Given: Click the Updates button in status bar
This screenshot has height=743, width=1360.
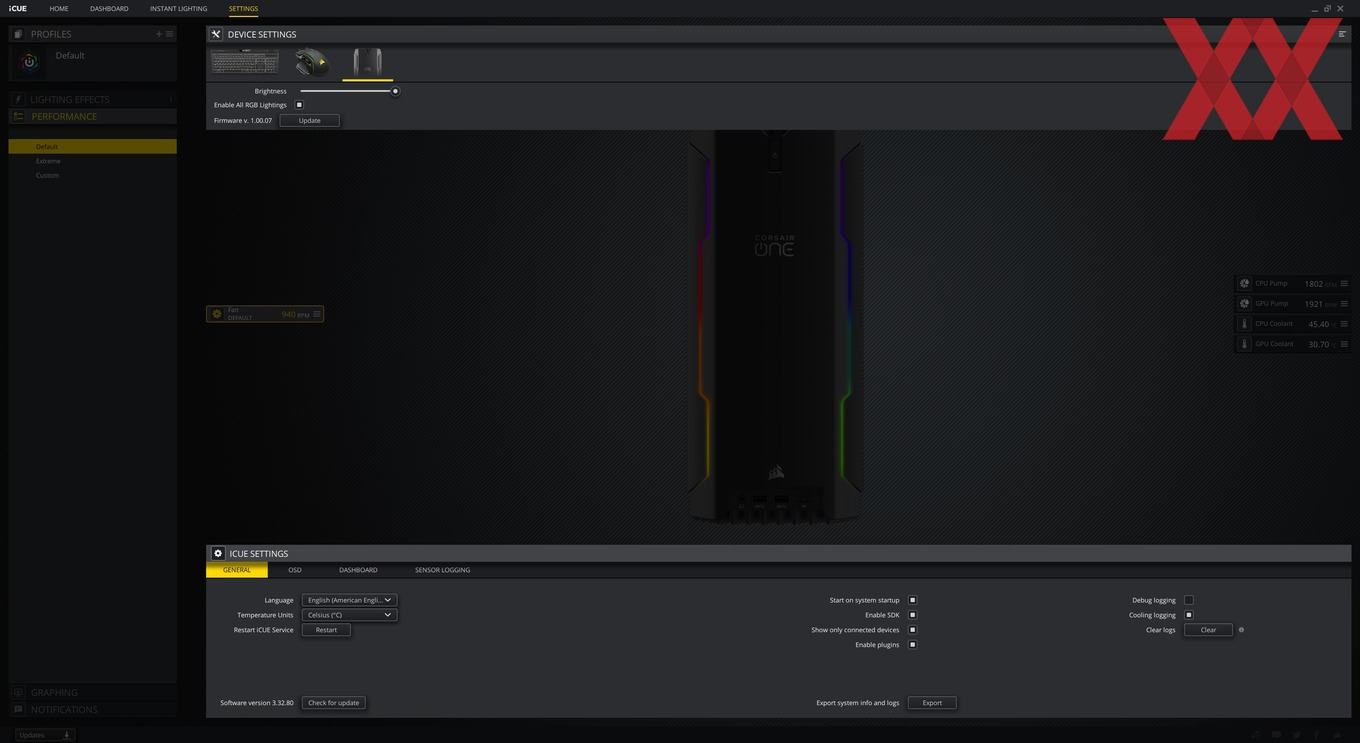Looking at the screenshot, I should [x=45, y=735].
